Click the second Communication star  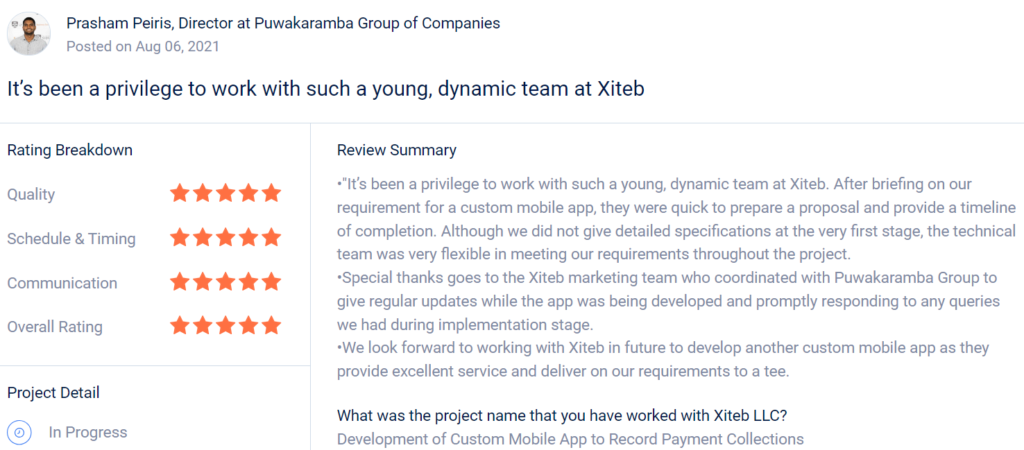click(202, 283)
